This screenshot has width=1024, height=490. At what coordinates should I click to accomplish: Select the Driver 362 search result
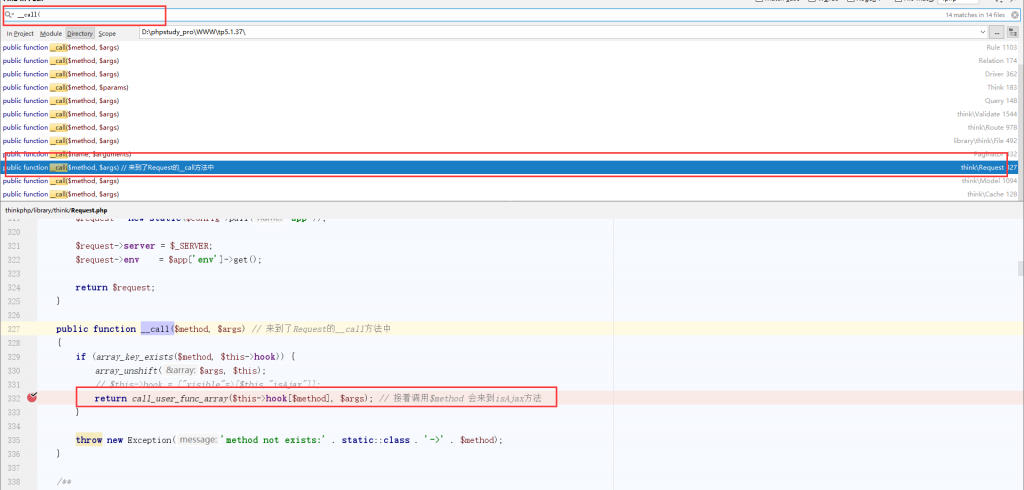510,74
